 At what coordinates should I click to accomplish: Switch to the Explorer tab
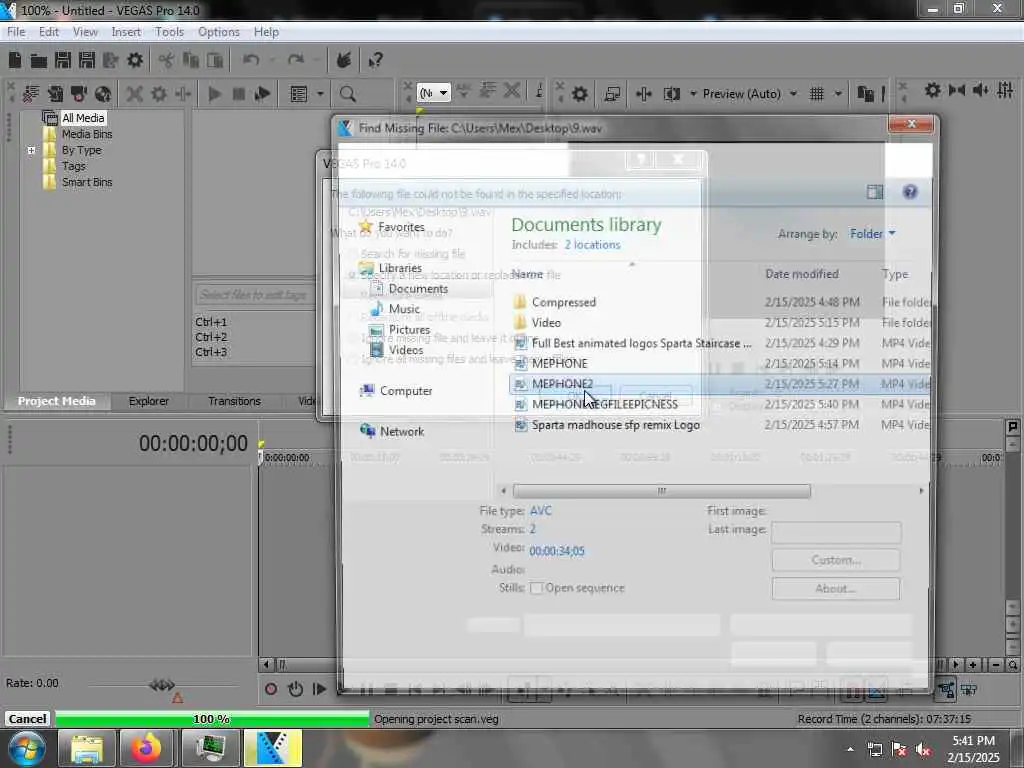(x=148, y=401)
